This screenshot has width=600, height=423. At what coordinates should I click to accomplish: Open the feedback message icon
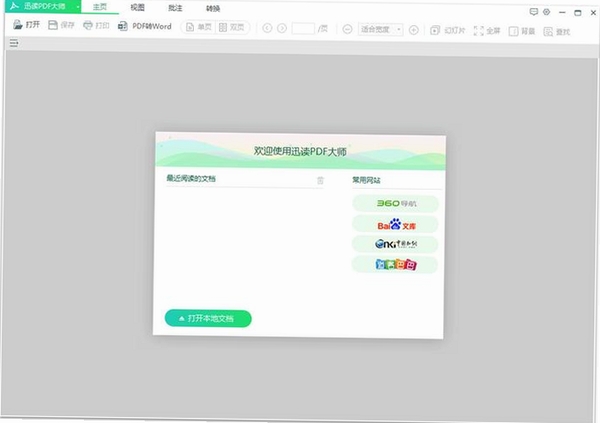click(533, 11)
